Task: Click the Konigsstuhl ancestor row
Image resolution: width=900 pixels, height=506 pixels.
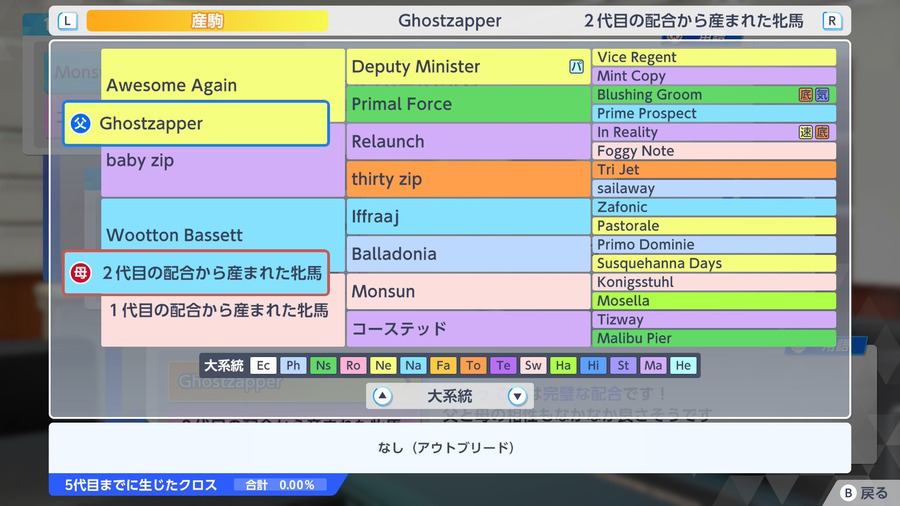Action: [714, 282]
